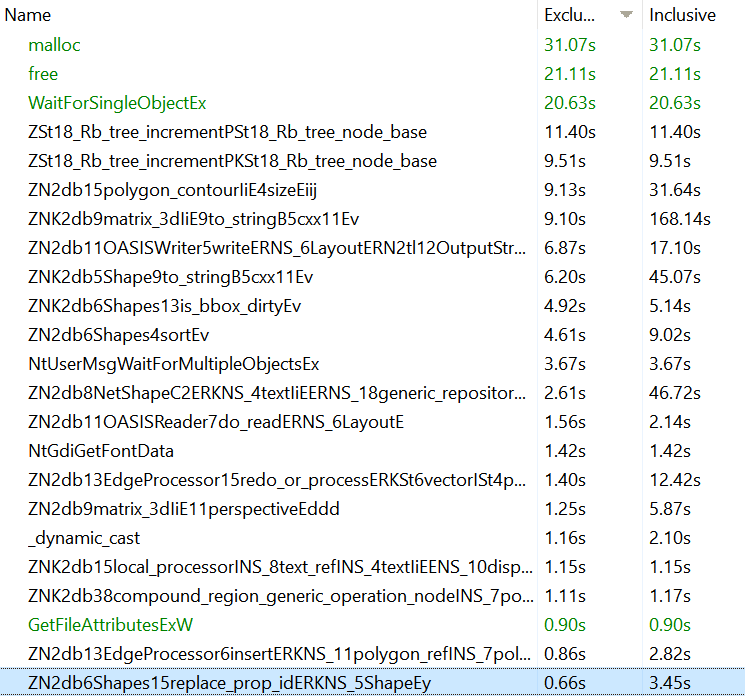Select NtUserMsgWaitForMultipleObjectsEx row

point(372,364)
